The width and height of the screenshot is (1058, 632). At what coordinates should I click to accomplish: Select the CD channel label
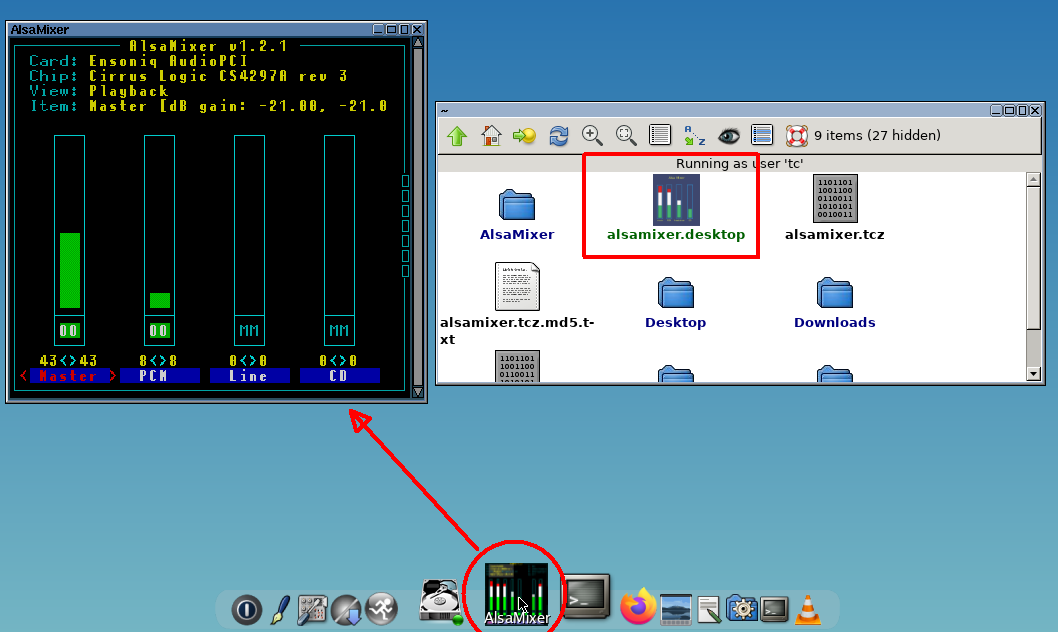pos(340,376)
